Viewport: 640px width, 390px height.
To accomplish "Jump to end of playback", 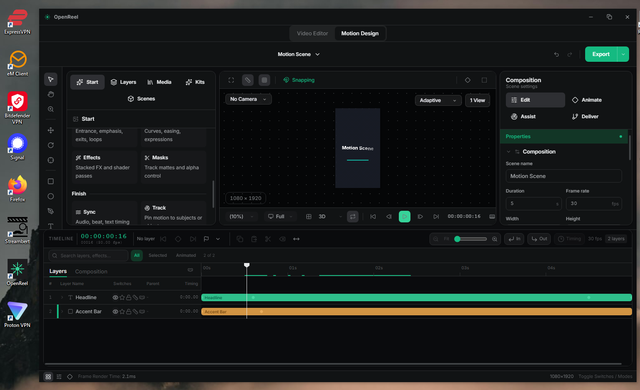I will tap(436, 217).
